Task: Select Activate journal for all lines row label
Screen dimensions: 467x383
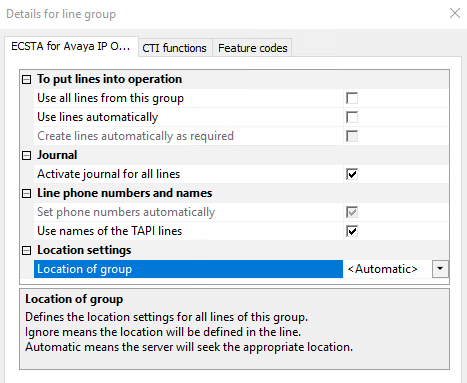Action: [108, 174]
